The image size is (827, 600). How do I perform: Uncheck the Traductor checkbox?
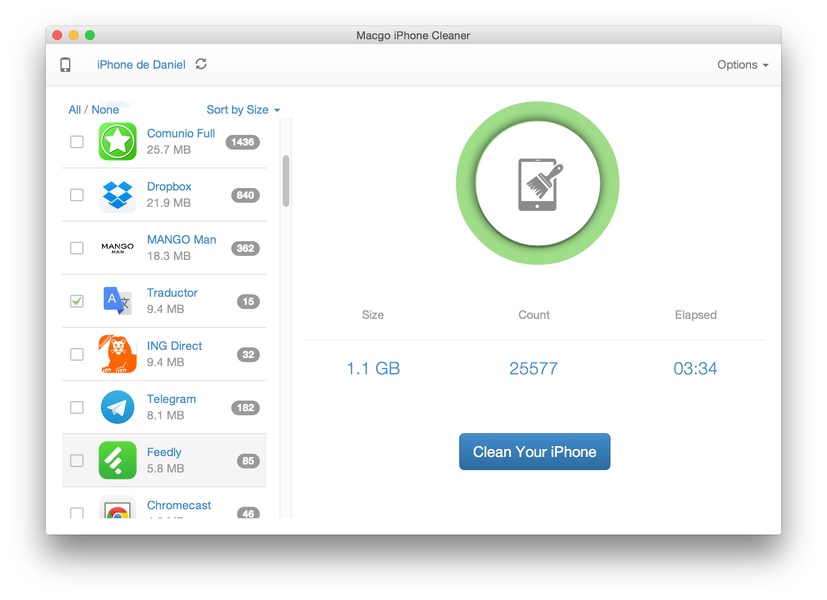[x=77, y=301]
